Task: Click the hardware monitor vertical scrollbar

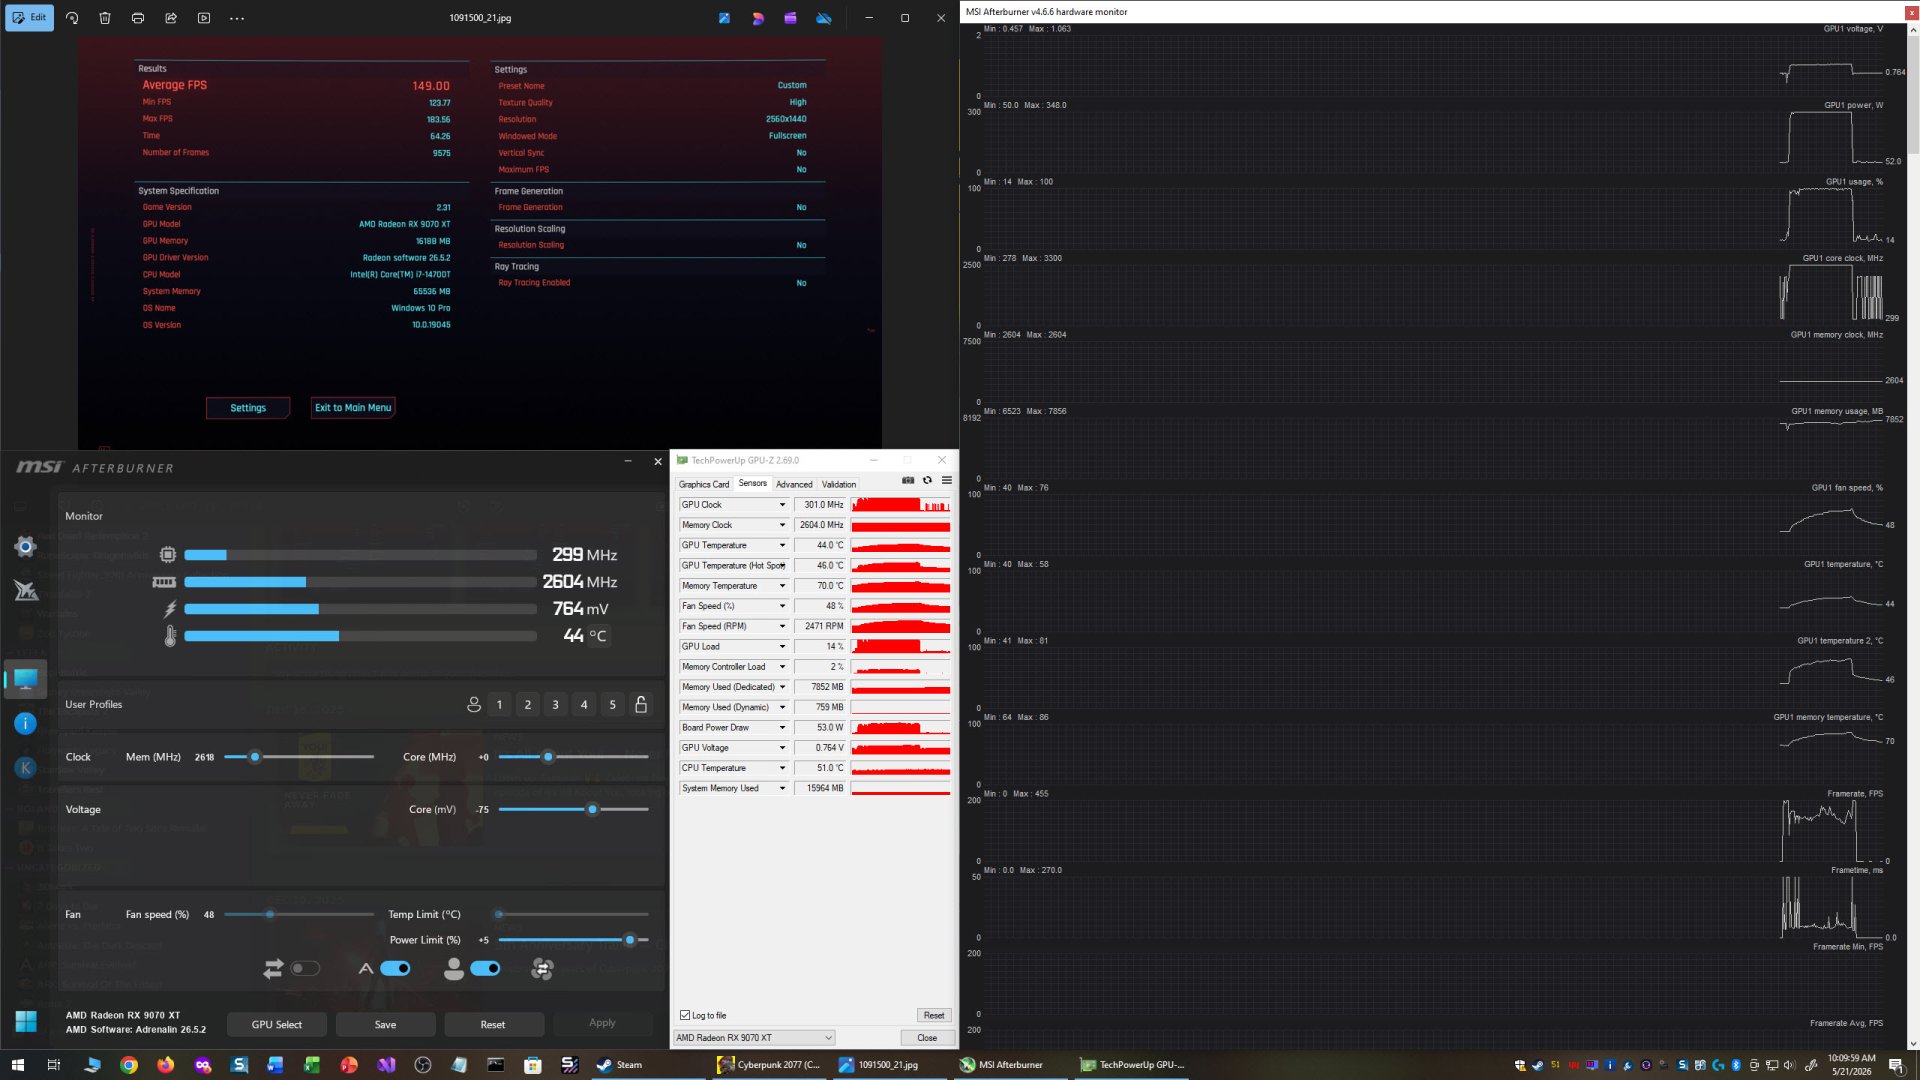Action: point(1913,535)
